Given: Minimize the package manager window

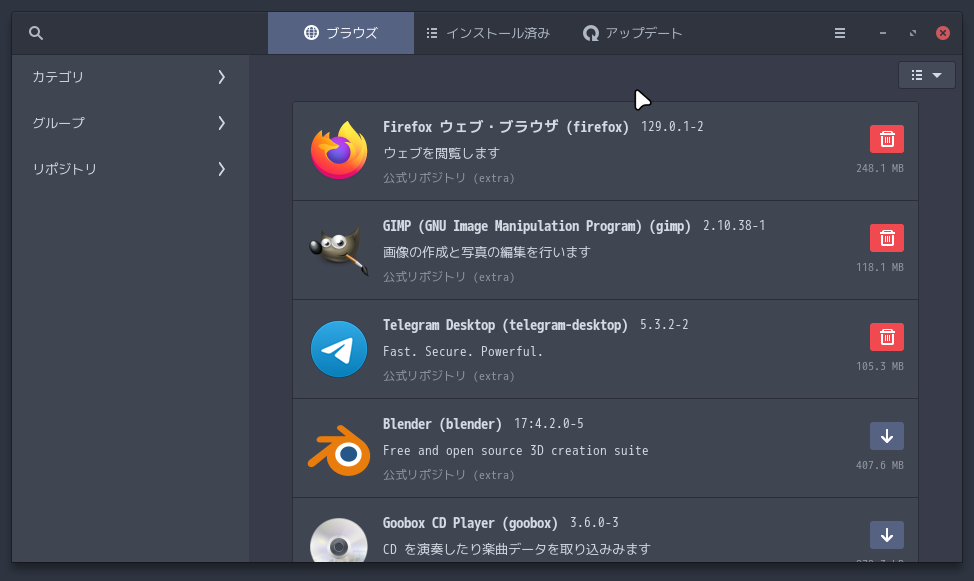Looking at the screenshot, I should [x=883, y=33].
